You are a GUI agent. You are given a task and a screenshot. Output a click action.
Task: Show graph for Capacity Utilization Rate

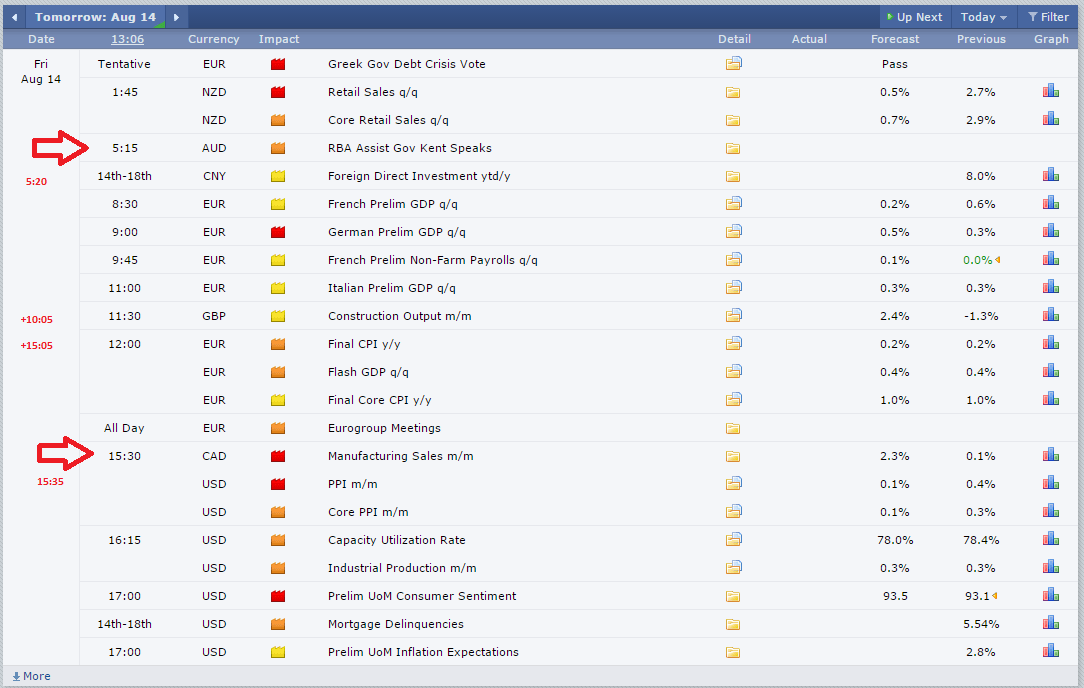1051,539
